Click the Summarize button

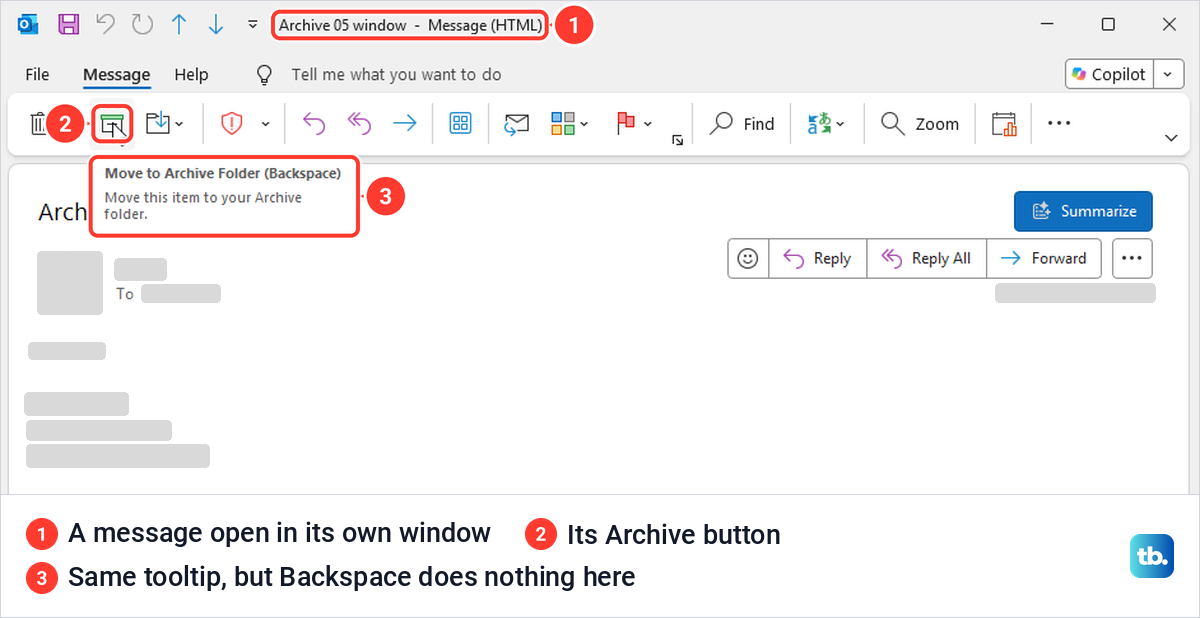[x=1083, y=211]
